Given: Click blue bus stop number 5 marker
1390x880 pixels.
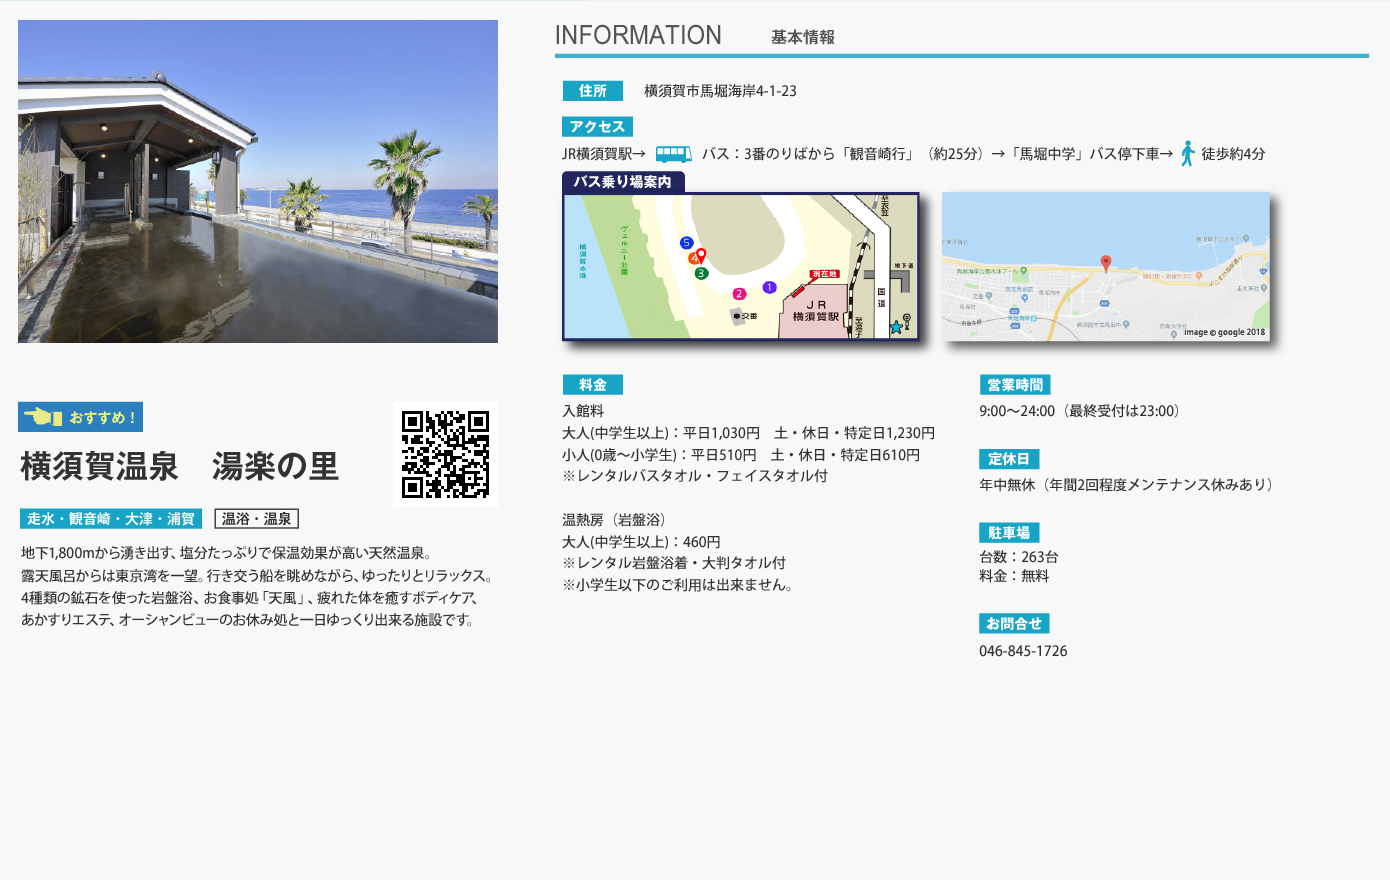Looking at the screenshot, I should [x=686, y=243].
